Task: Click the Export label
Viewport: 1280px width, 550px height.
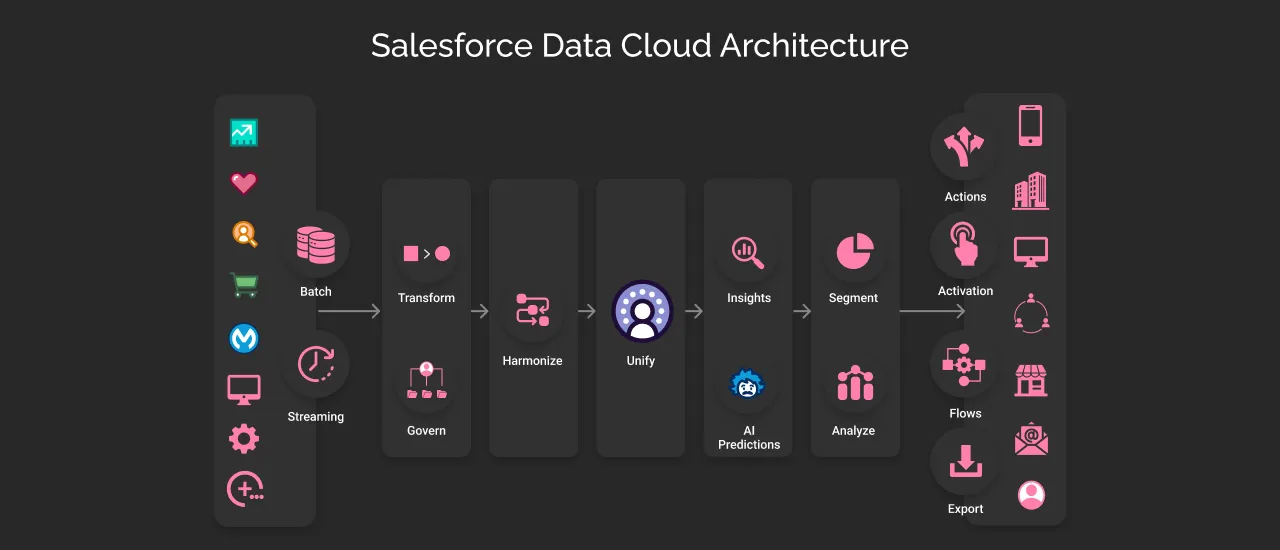Action: 966,509
